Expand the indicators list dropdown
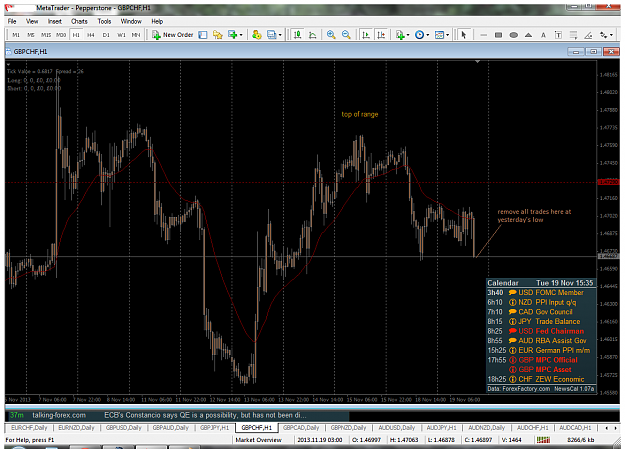 coord(408,35)
